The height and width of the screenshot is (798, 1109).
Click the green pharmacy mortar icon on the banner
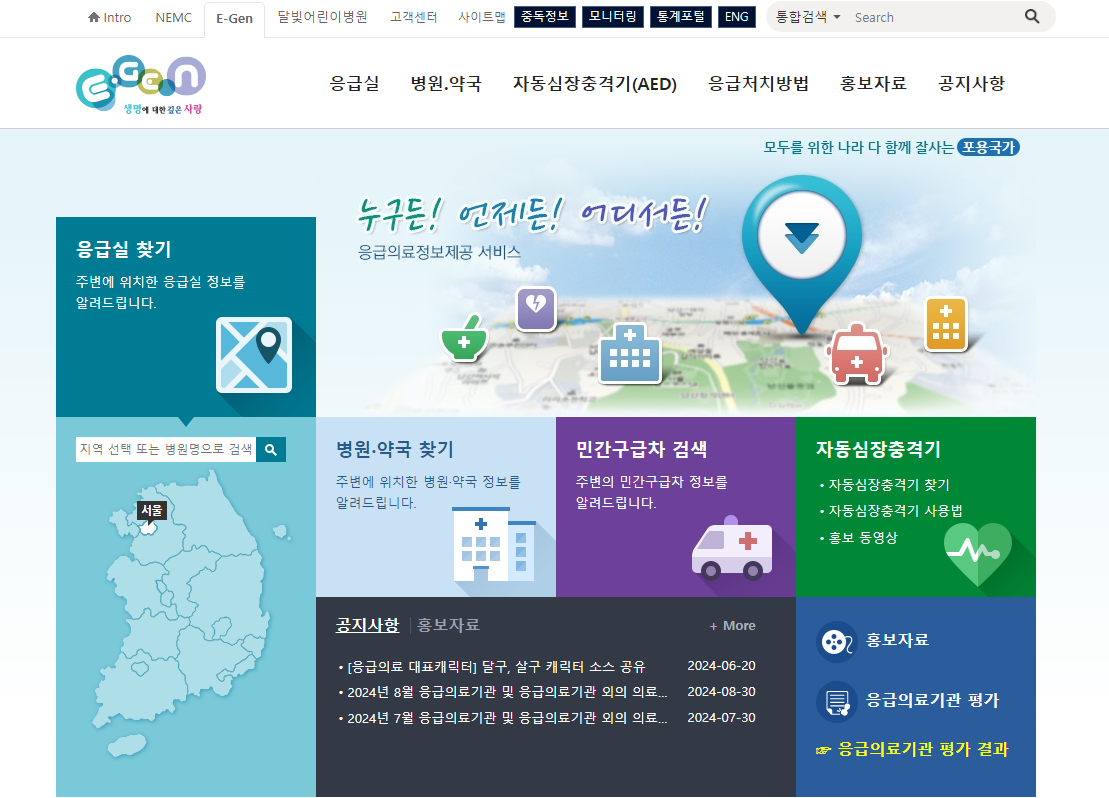click(463, 341)
